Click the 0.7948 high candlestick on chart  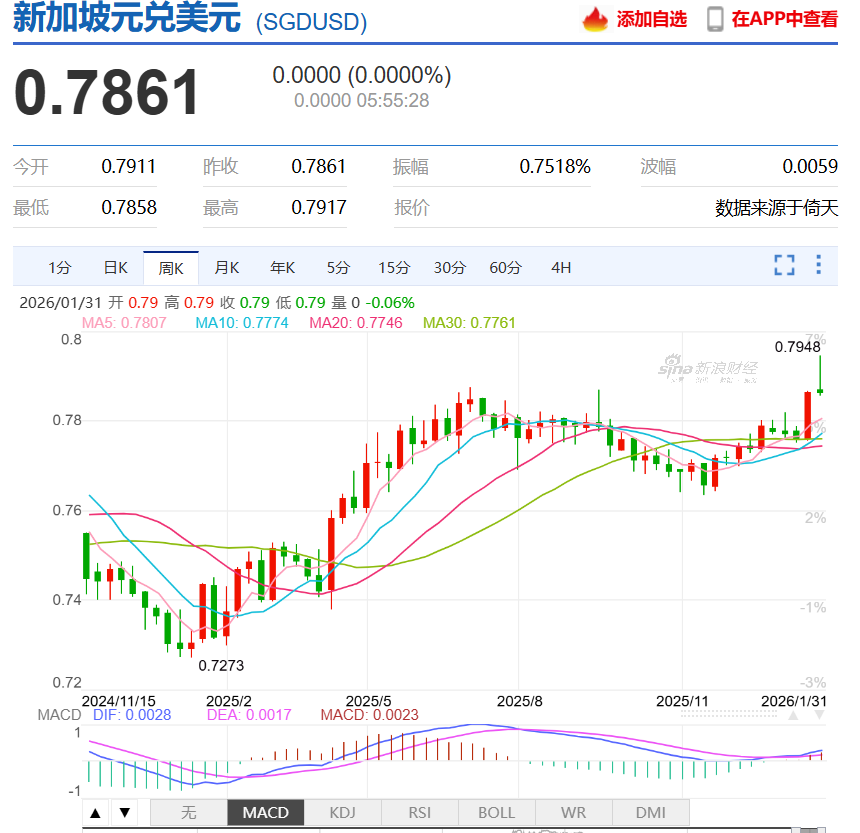pos(820,375)
